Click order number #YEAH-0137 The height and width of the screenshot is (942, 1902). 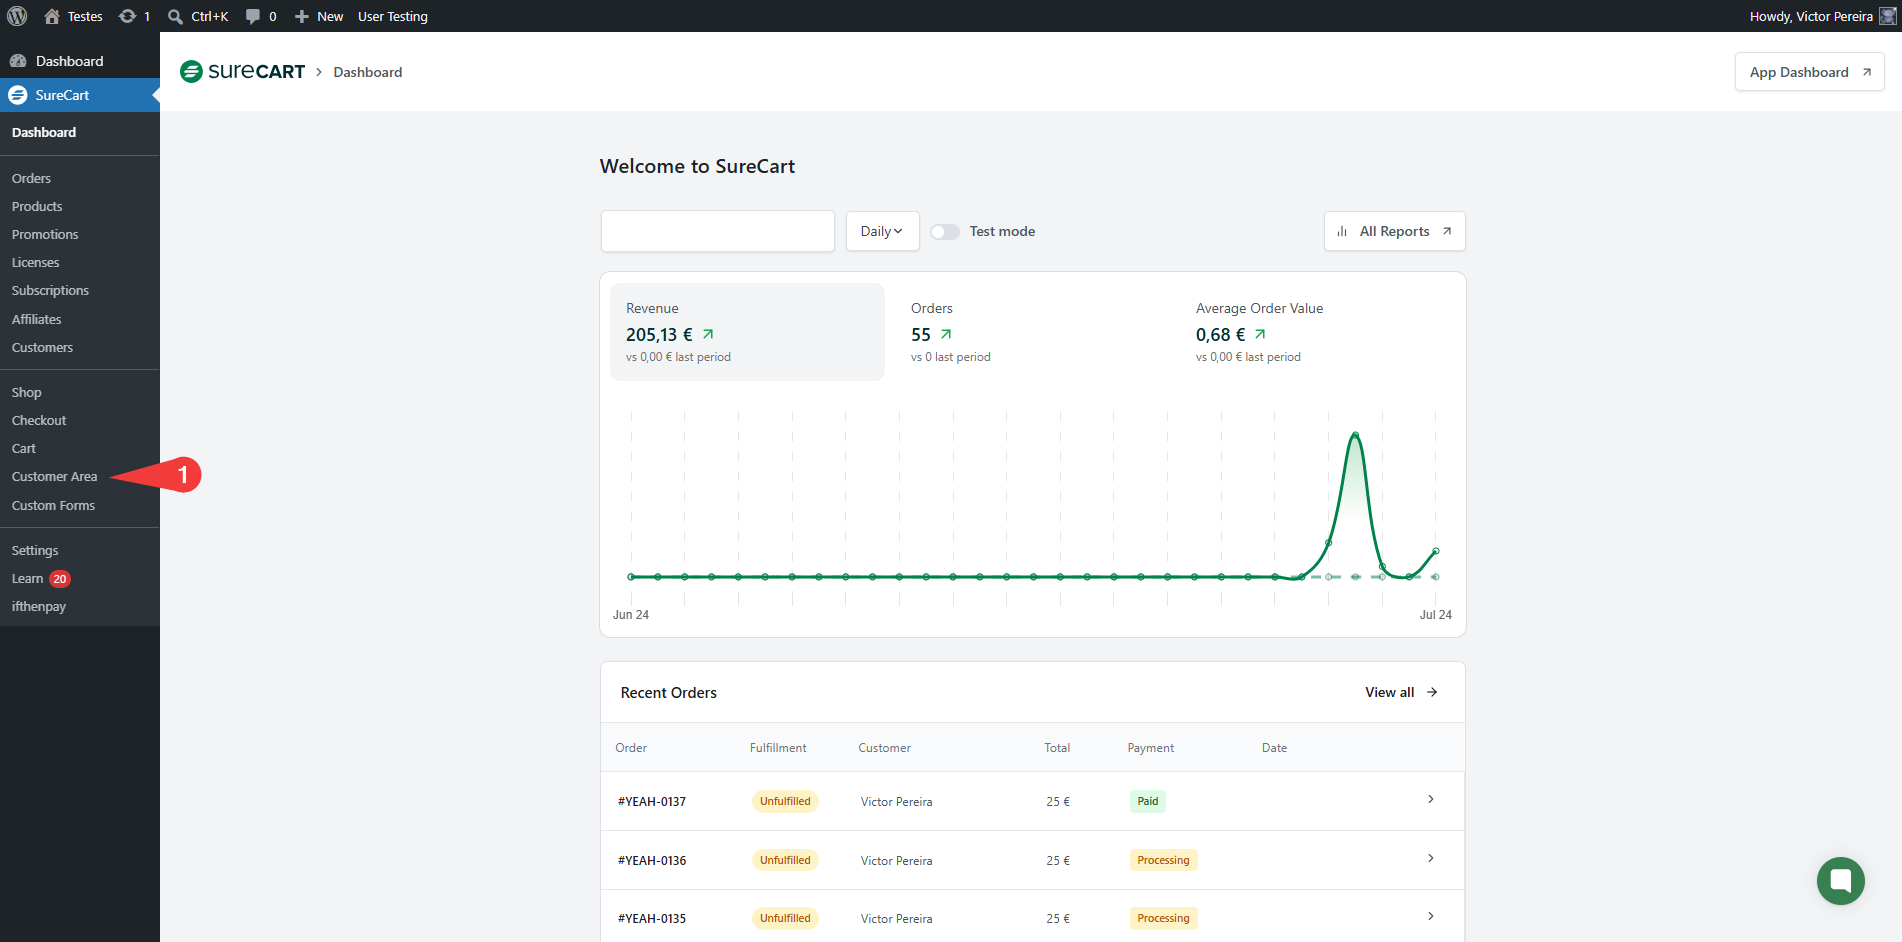point(652,801)
